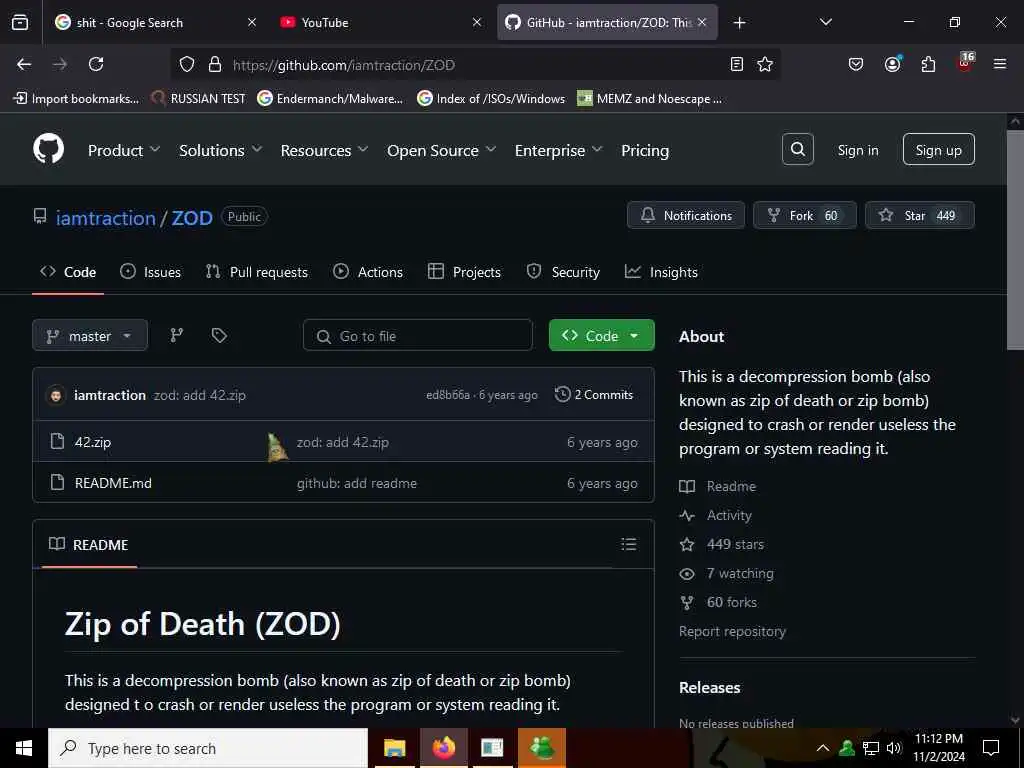
Task: Open the GitHub search magnifier button
Action: (x=797, y=150)
